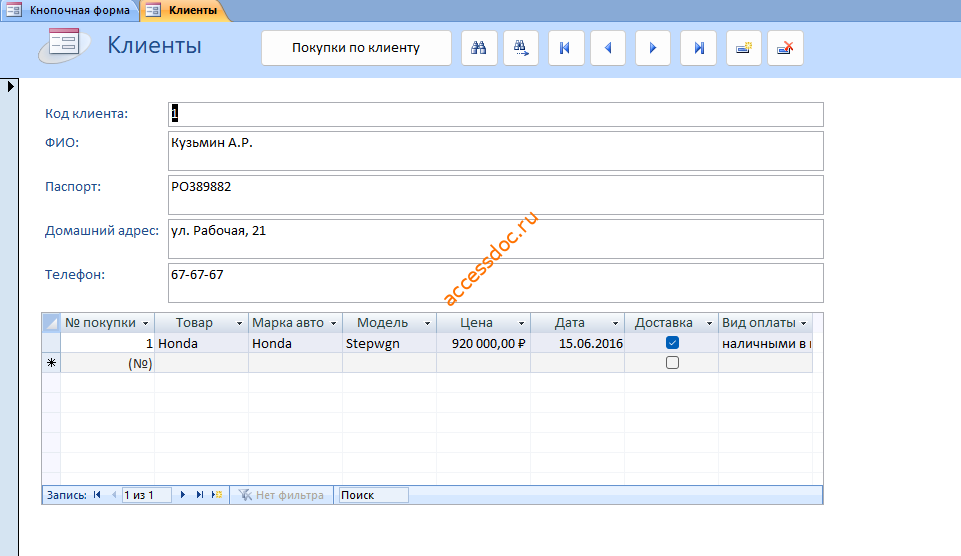This screenshot has width=961, height=556.
Task: Click subform new blank record icon
Action: point(217,495)
